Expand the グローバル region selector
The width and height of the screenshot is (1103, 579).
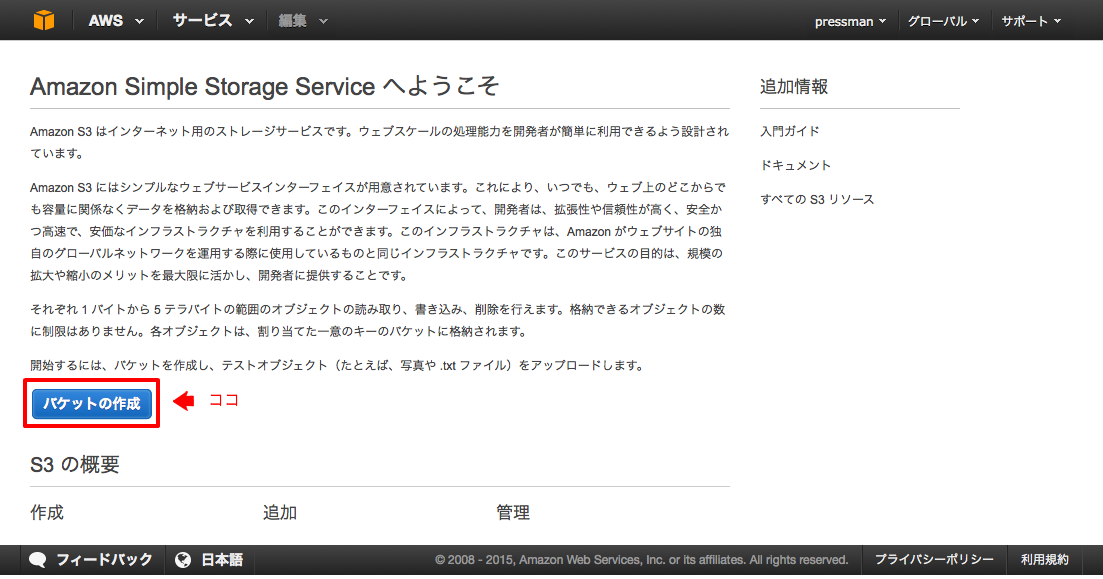point(940,19)
